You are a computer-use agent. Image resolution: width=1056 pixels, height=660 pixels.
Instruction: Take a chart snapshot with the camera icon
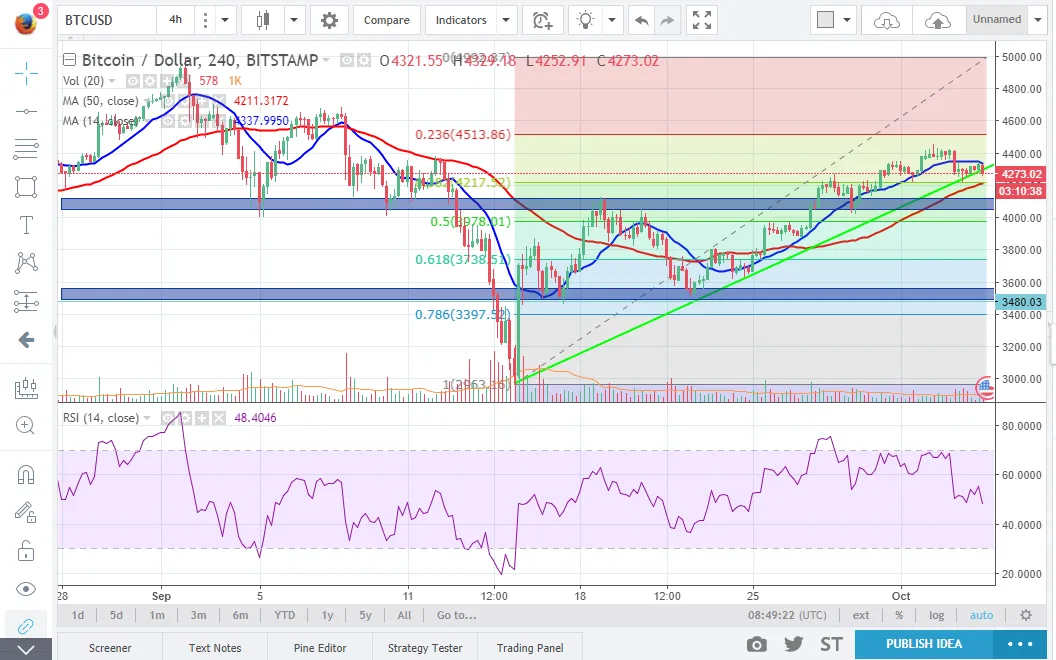click(x=756, y=645)
